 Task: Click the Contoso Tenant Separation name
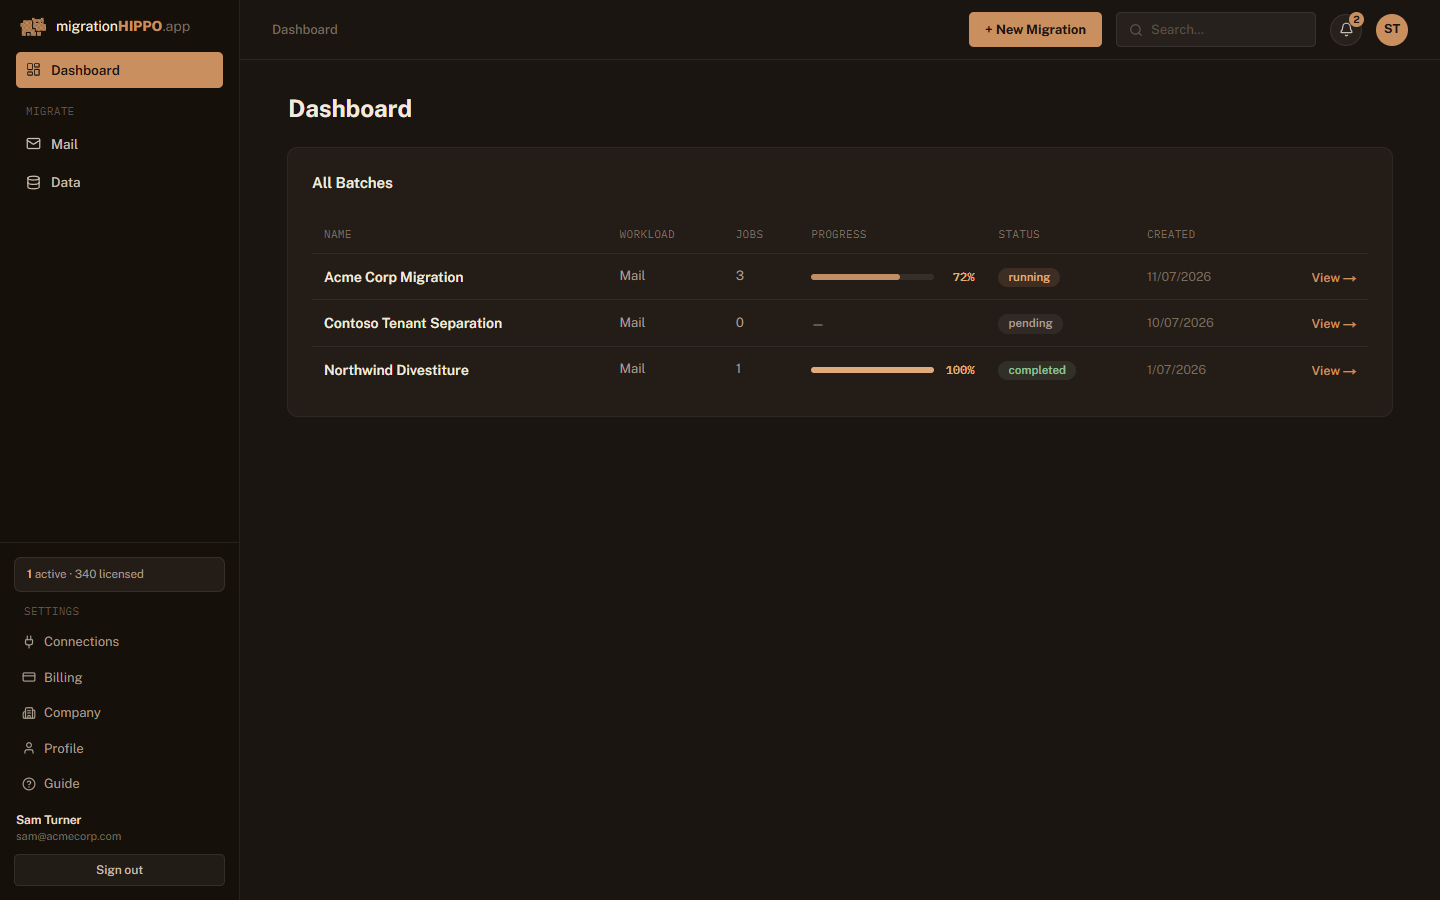[x=413, y=323]
